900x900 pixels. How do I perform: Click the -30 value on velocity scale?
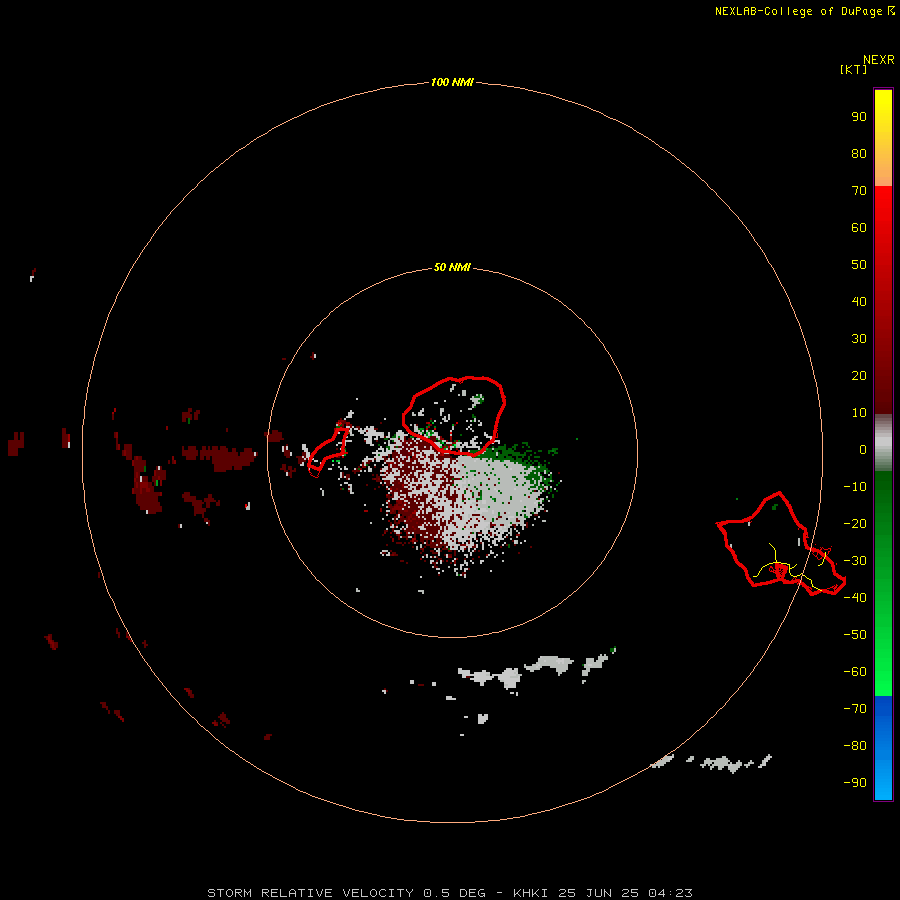tap(855, 561)
